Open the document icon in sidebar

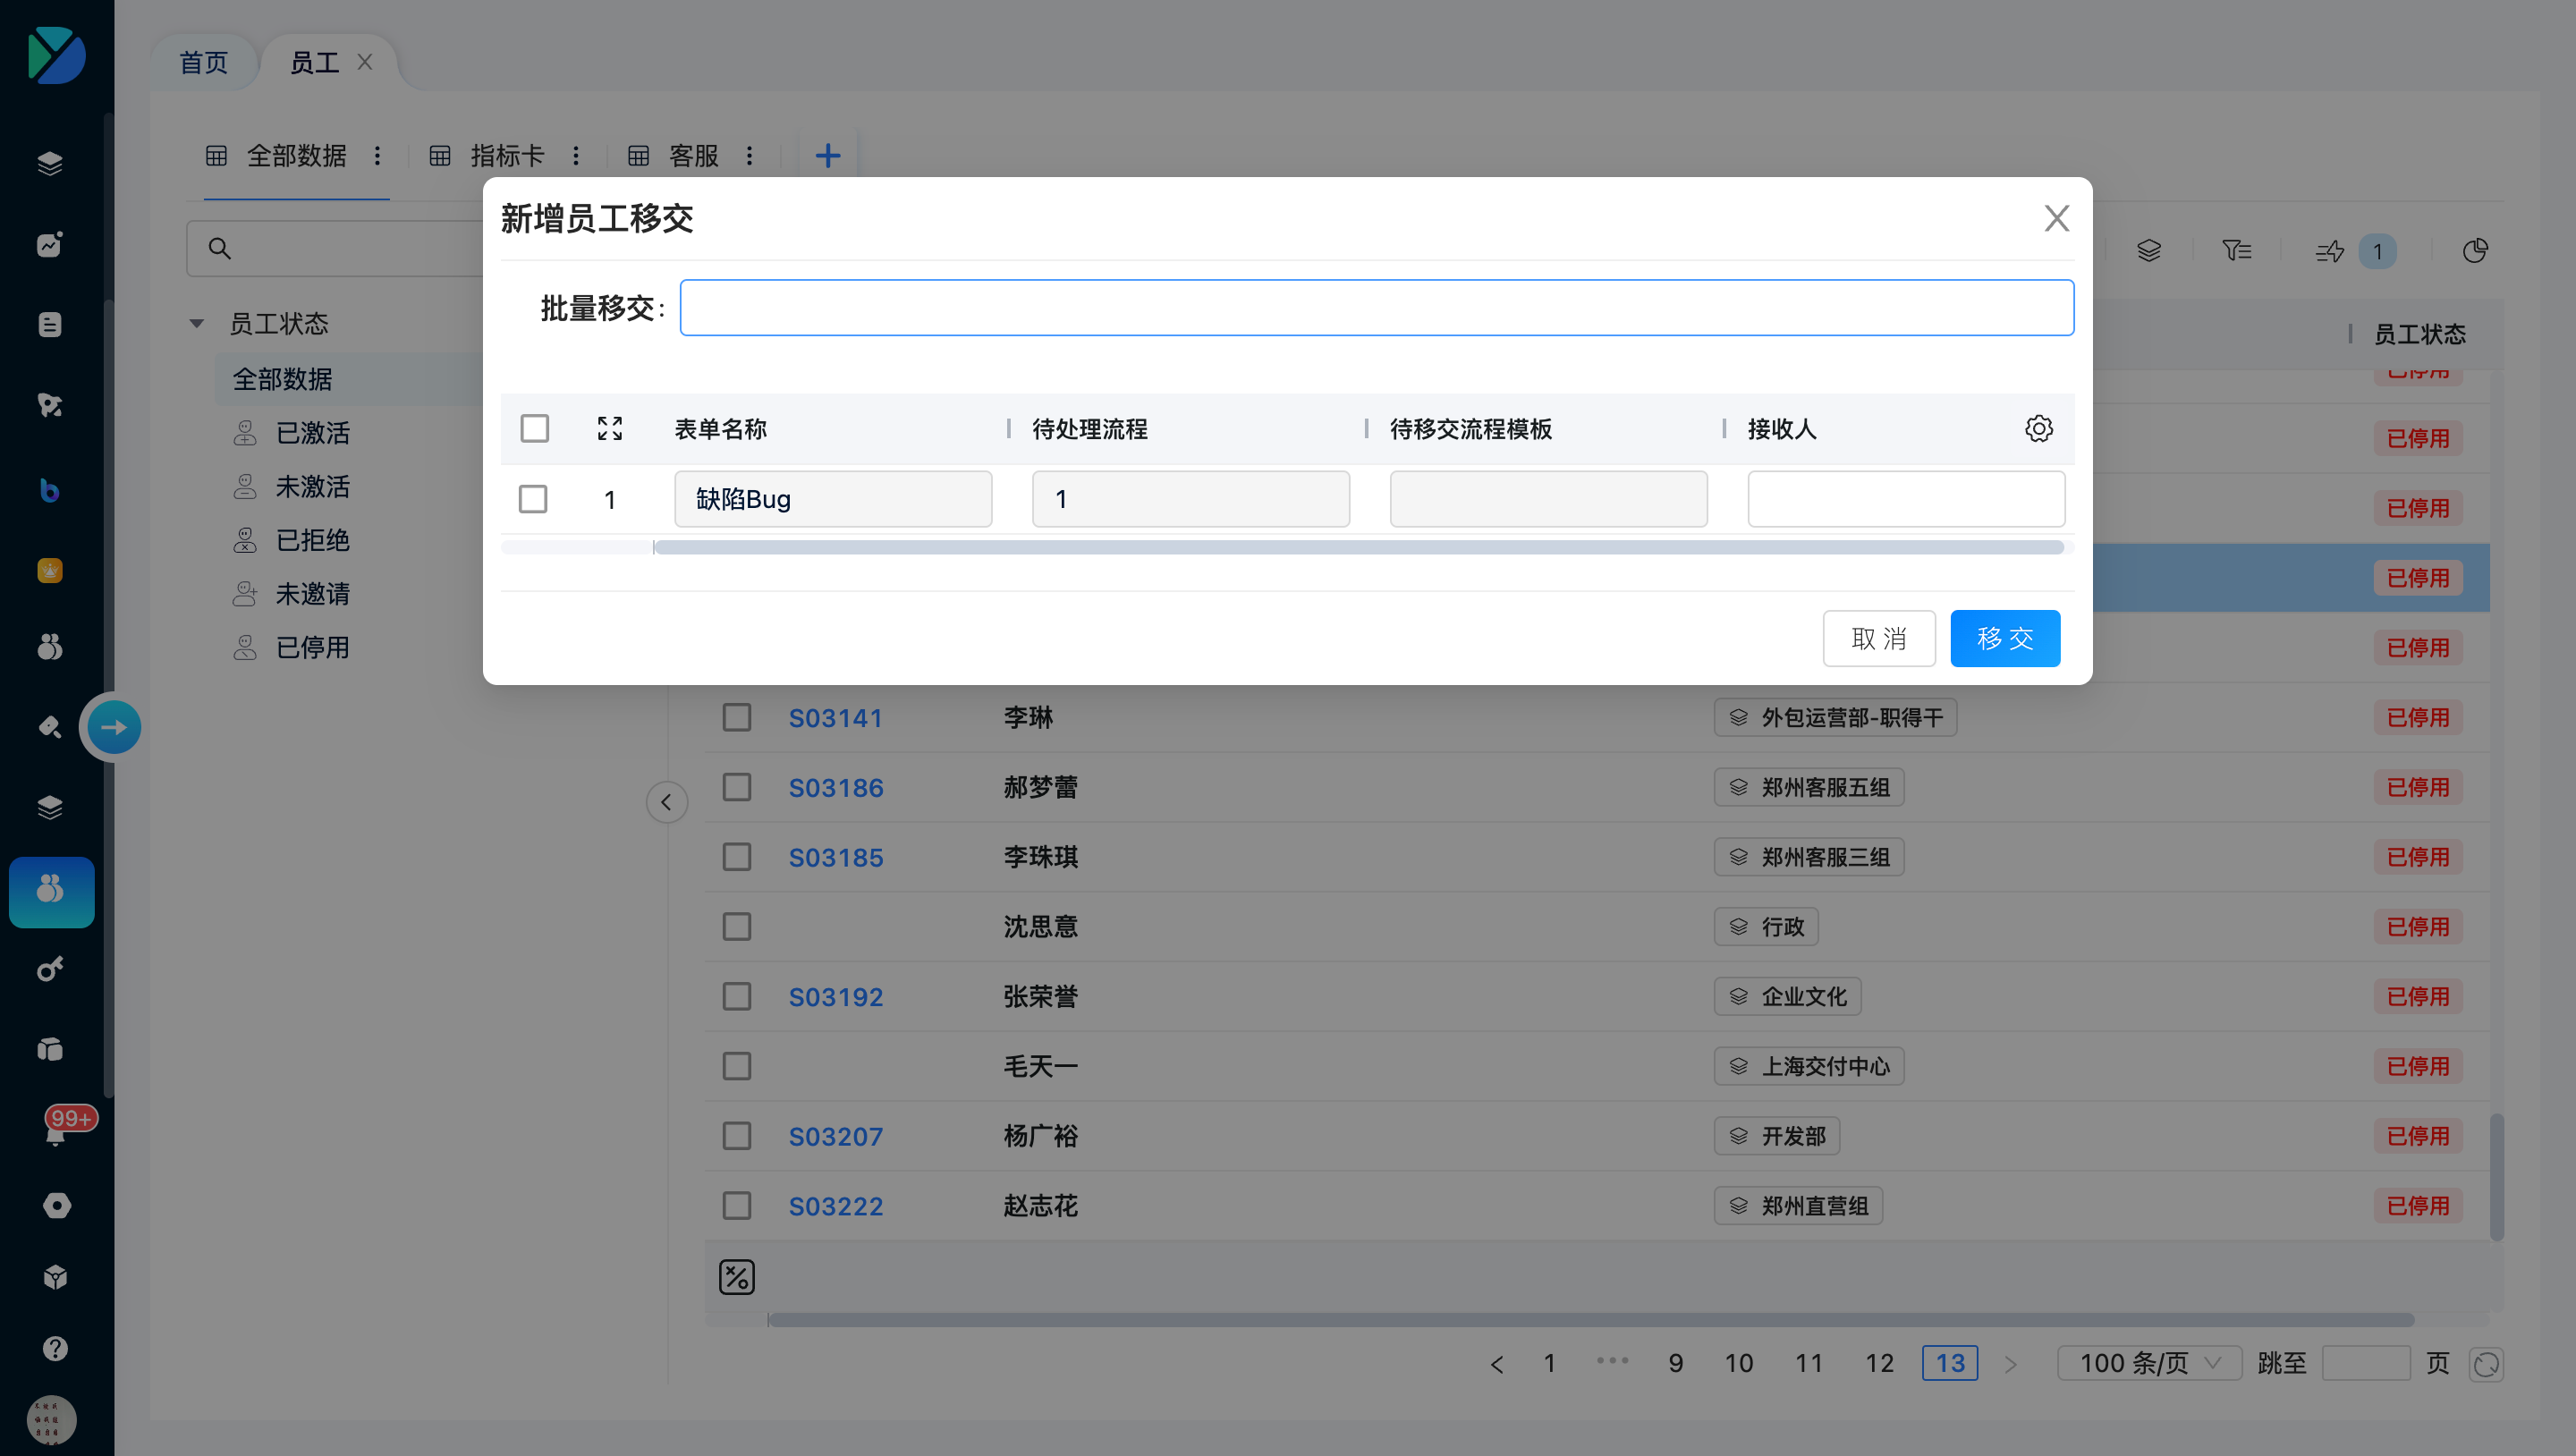pos(50,325)
